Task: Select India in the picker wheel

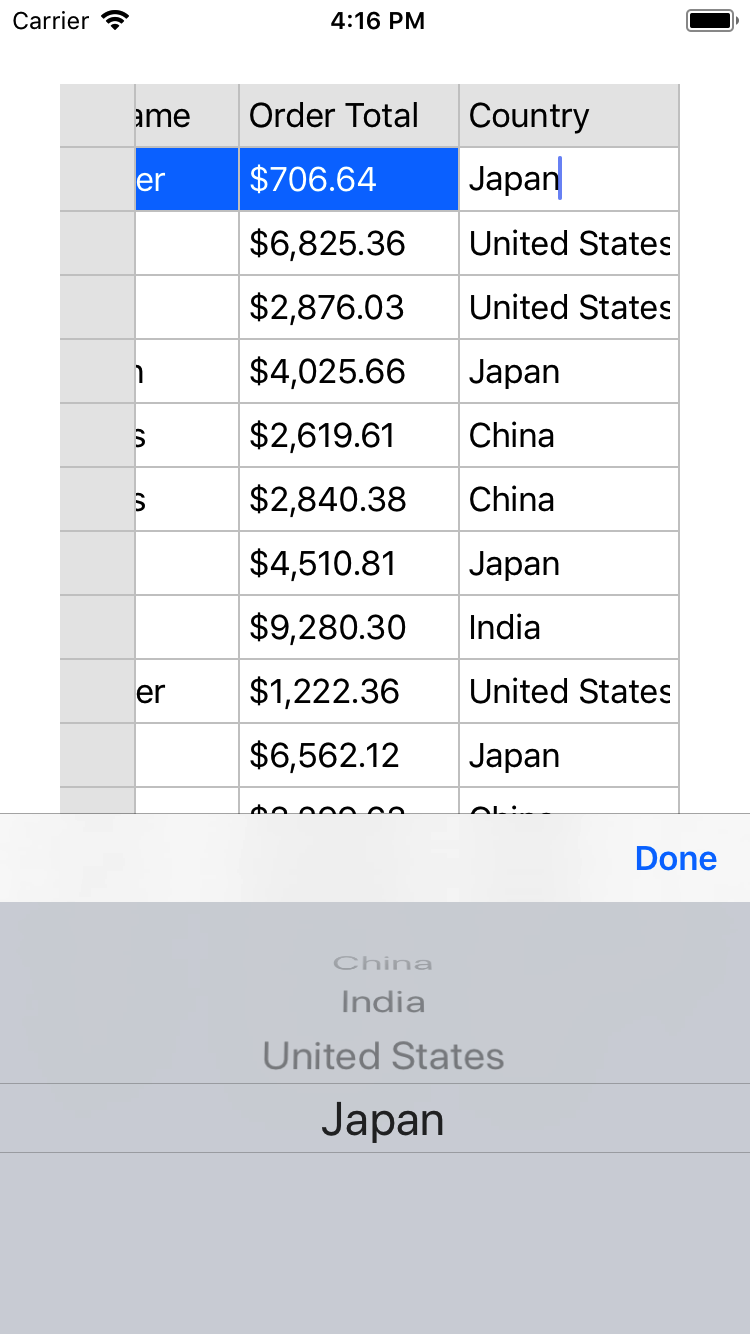Action: (x=383, y=1002)
